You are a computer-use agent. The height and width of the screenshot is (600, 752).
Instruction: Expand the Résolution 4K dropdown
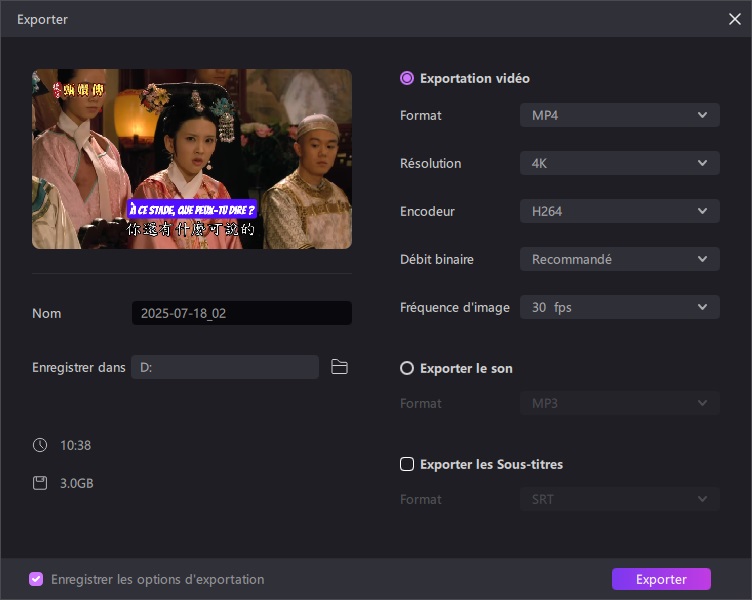tap(619, 163)
